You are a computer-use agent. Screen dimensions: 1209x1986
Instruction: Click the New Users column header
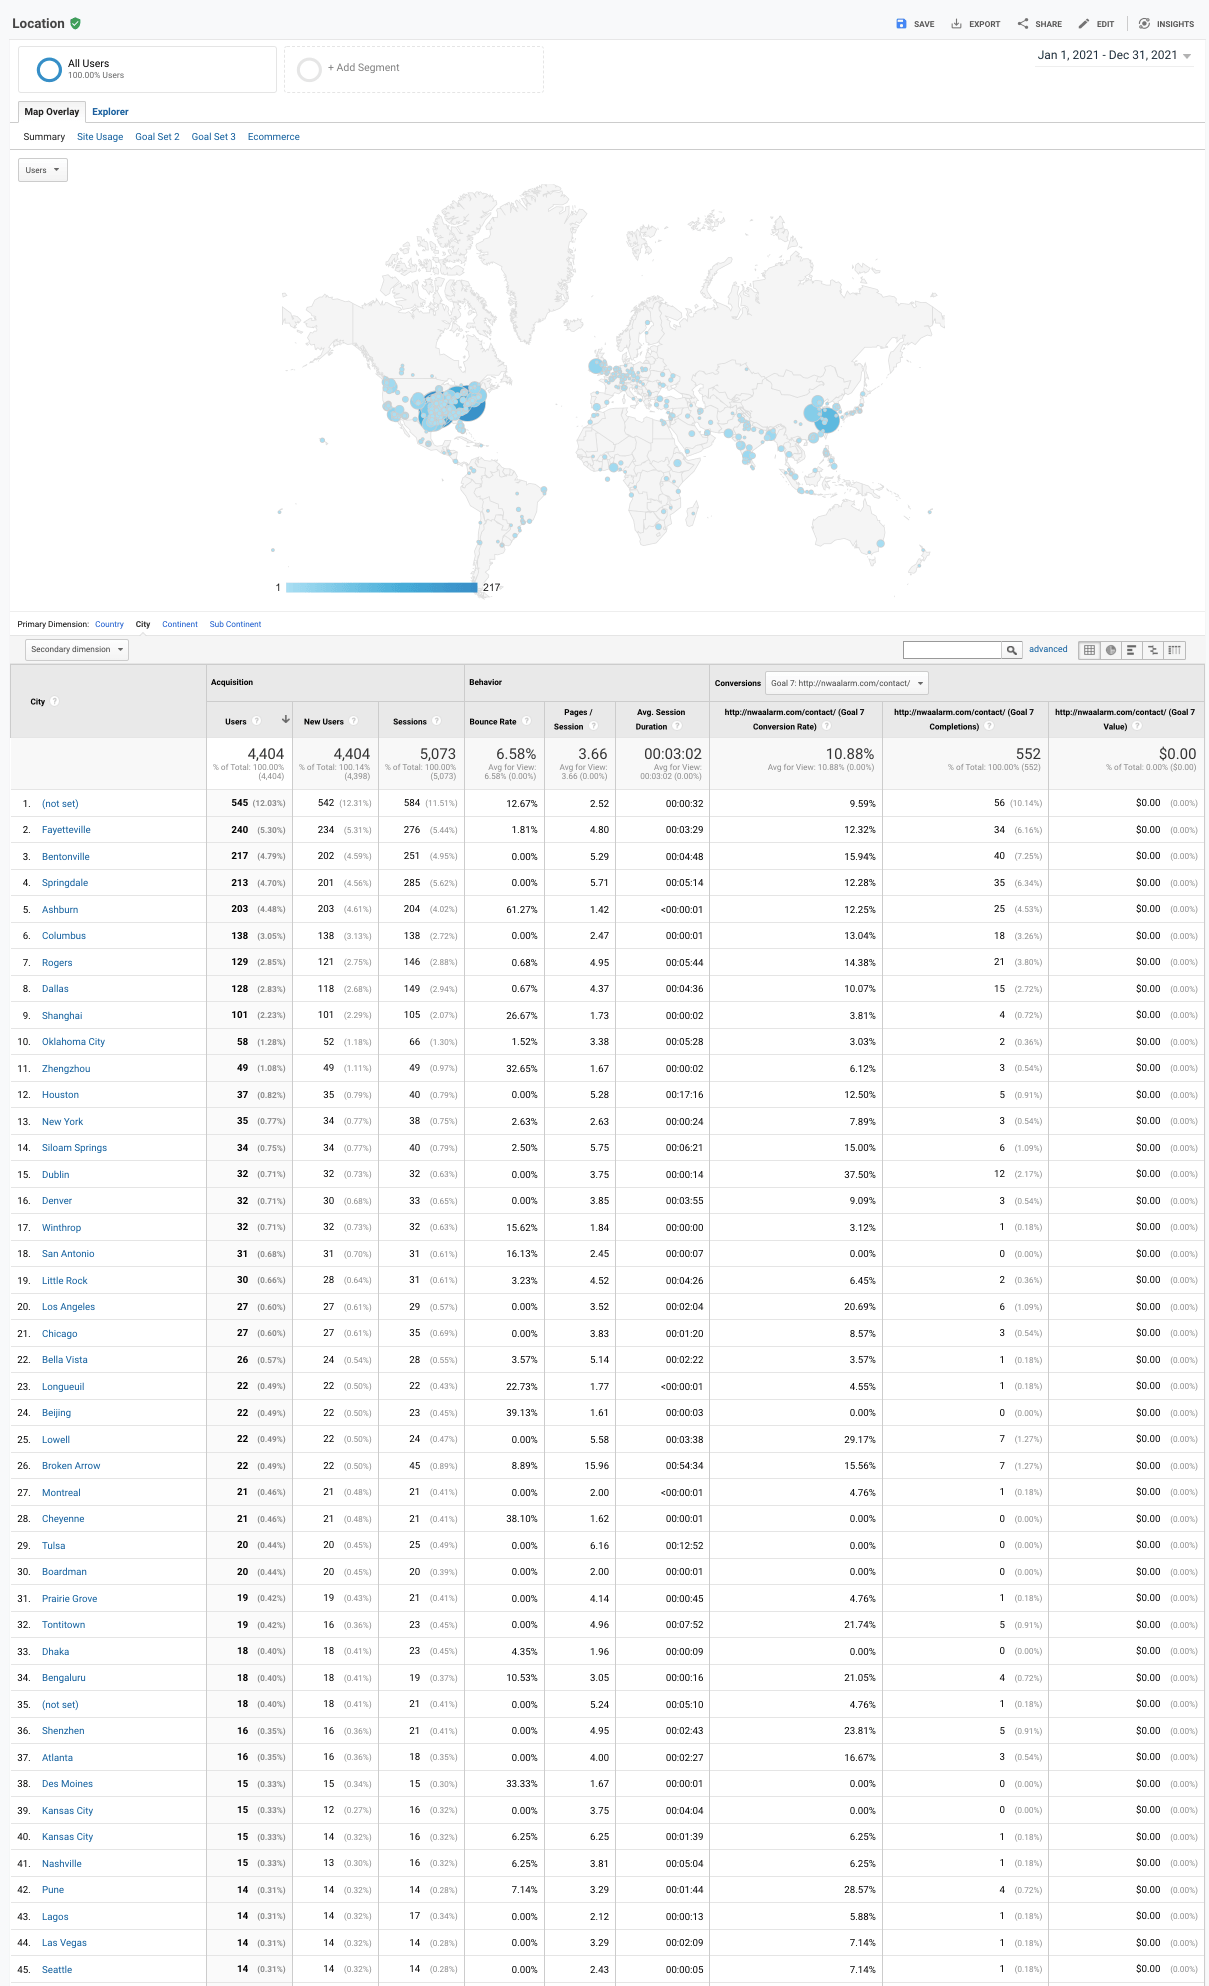tap(336, 721)
